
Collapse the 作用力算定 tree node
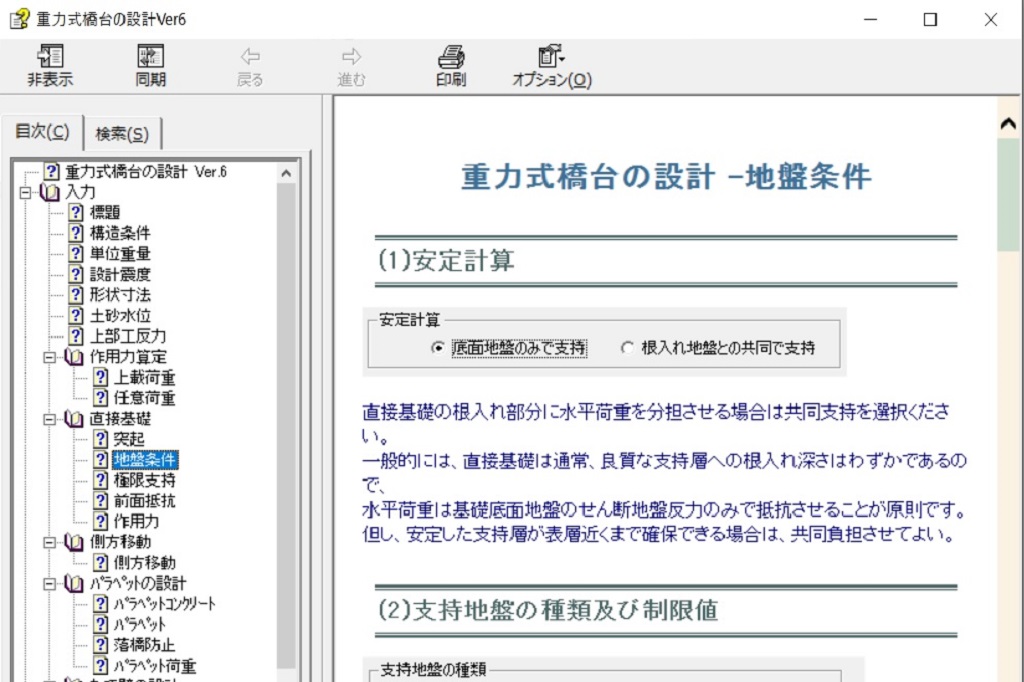pos(50,357)
